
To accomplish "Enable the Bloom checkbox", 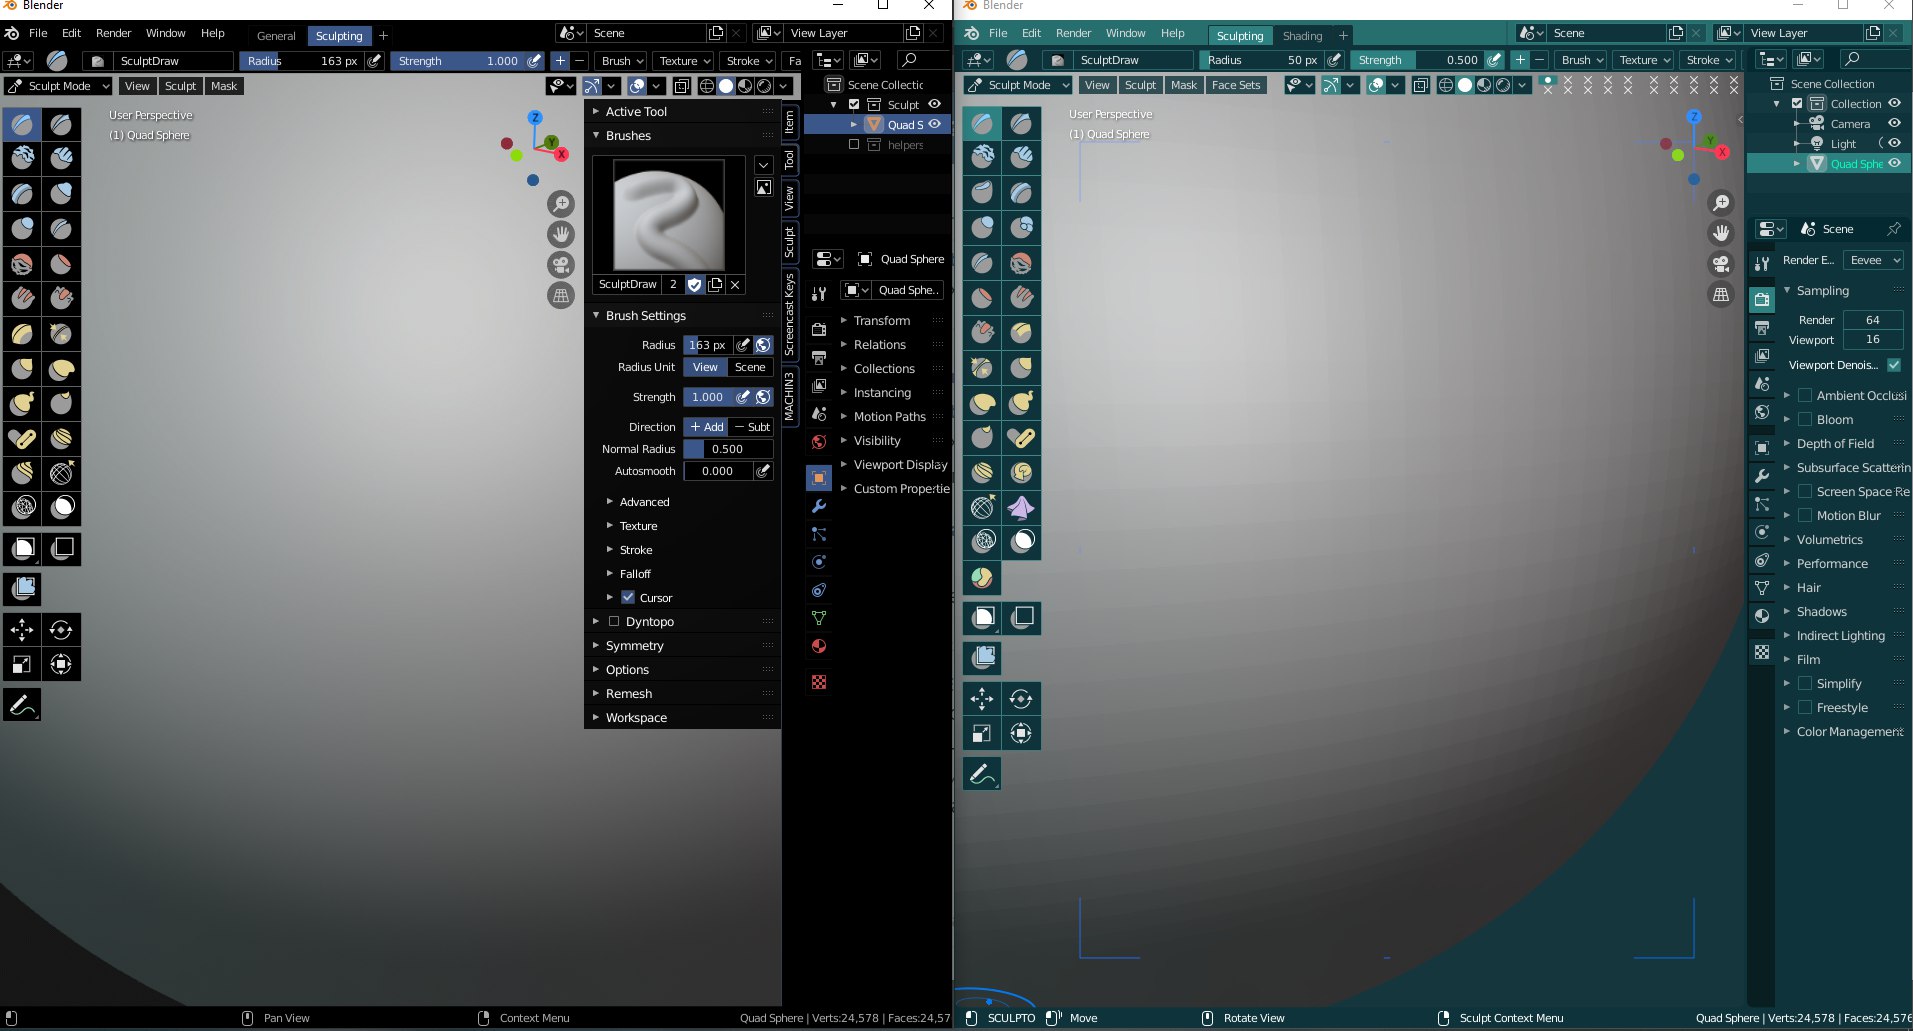I will [1805, 420].
